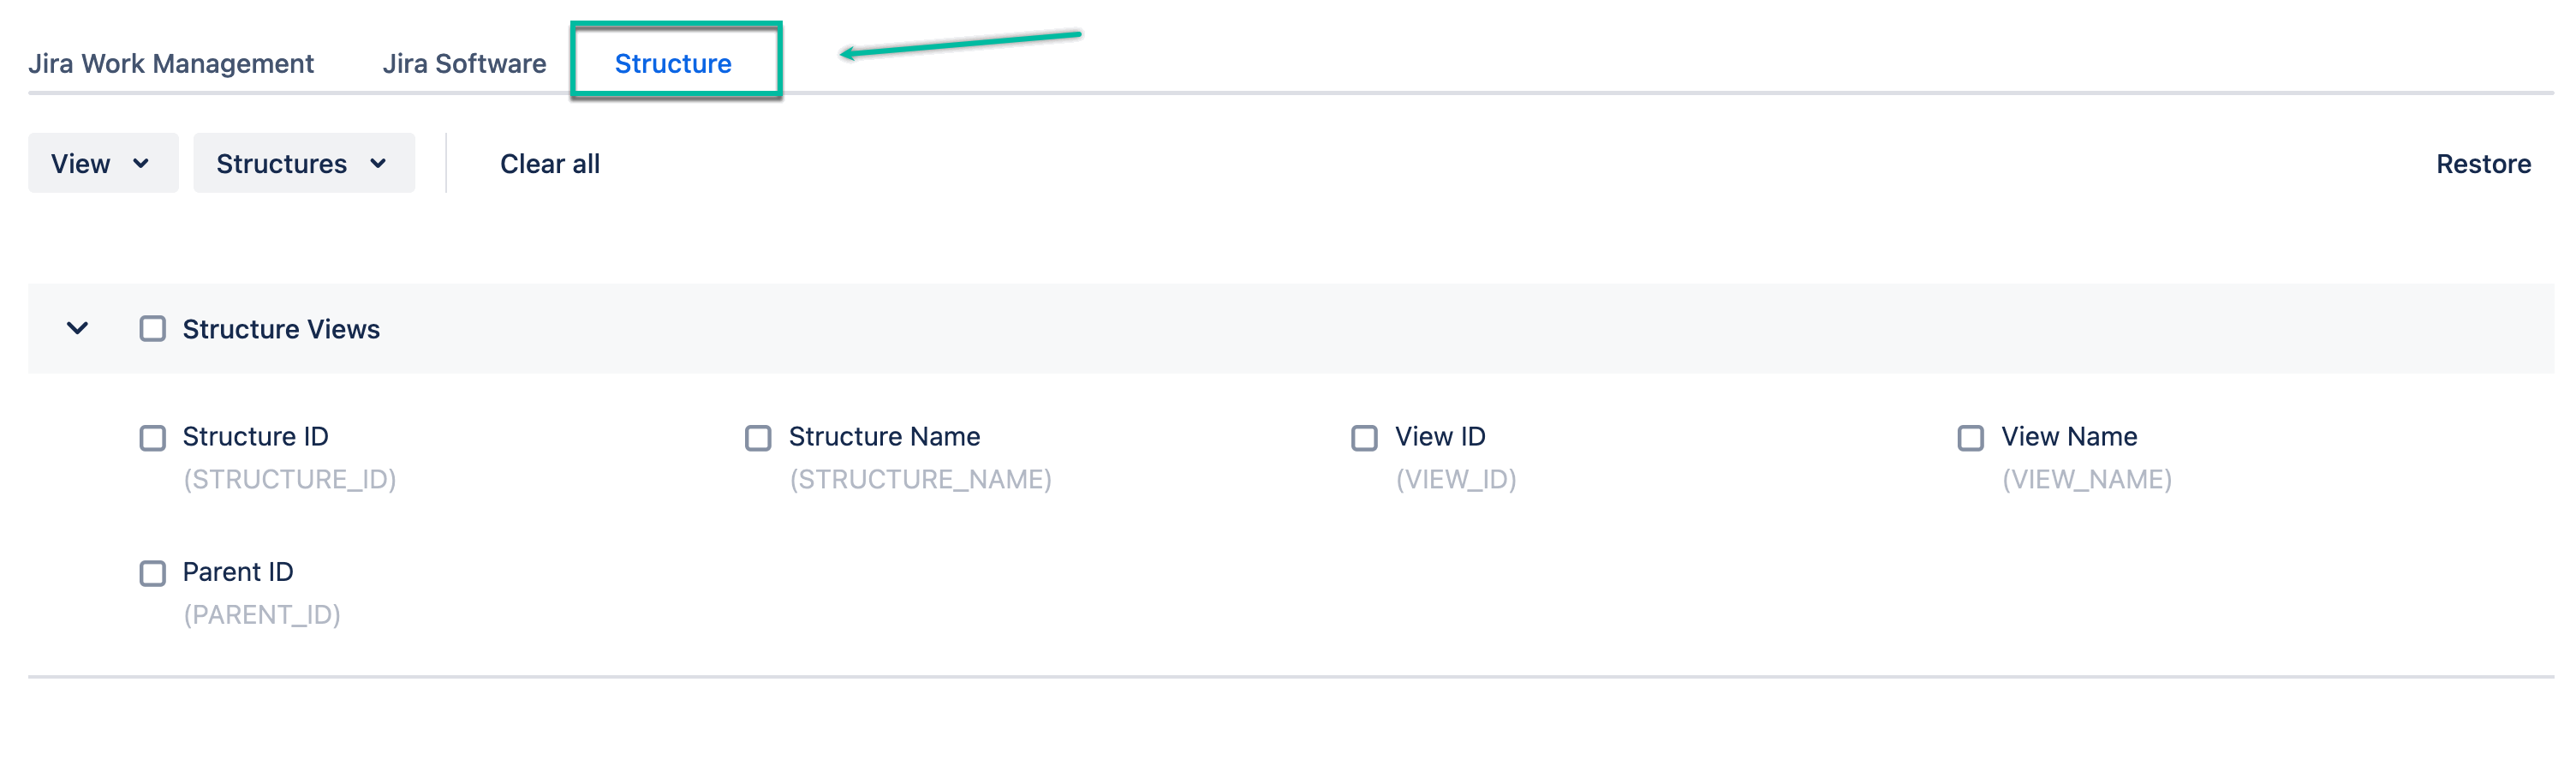
Task: Click the Clear all button
Action: (x=550, y=163)
